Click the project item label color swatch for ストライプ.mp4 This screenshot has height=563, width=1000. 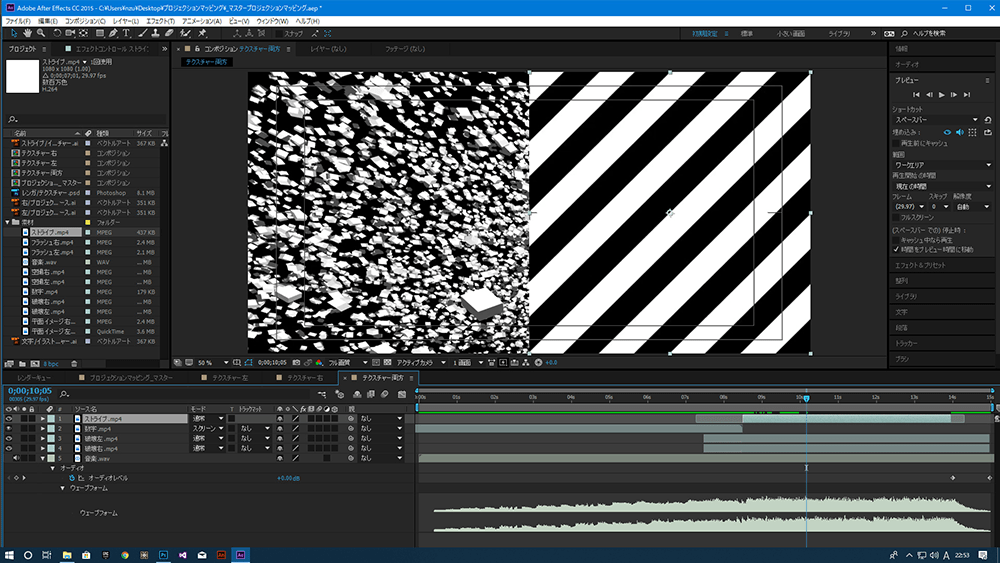pos(88,231)
